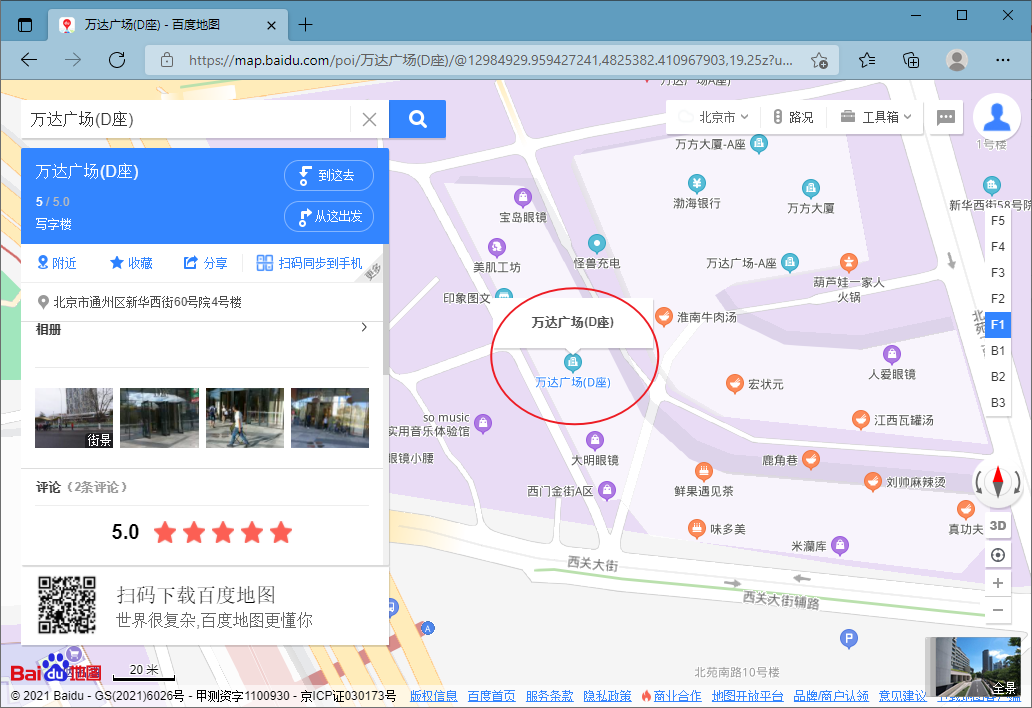
Task: Select floor F1 in the floor switcher
Action: pos(998,324)
